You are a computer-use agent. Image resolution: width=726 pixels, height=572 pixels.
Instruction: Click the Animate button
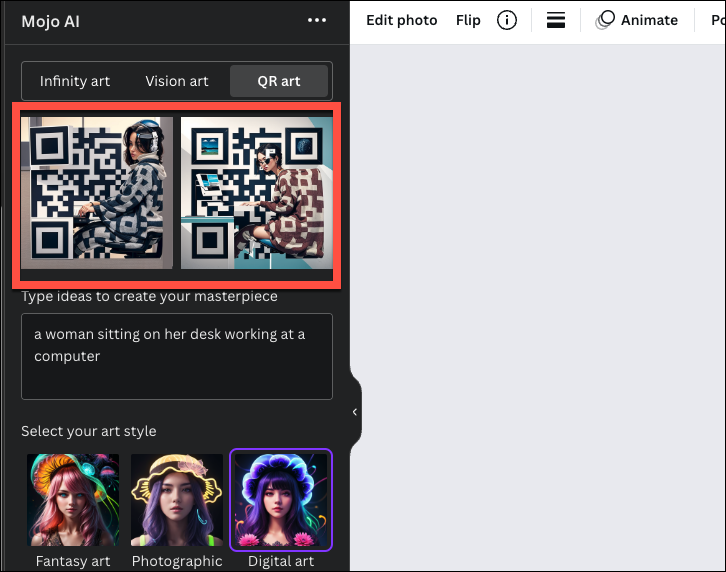pos(637,20)
